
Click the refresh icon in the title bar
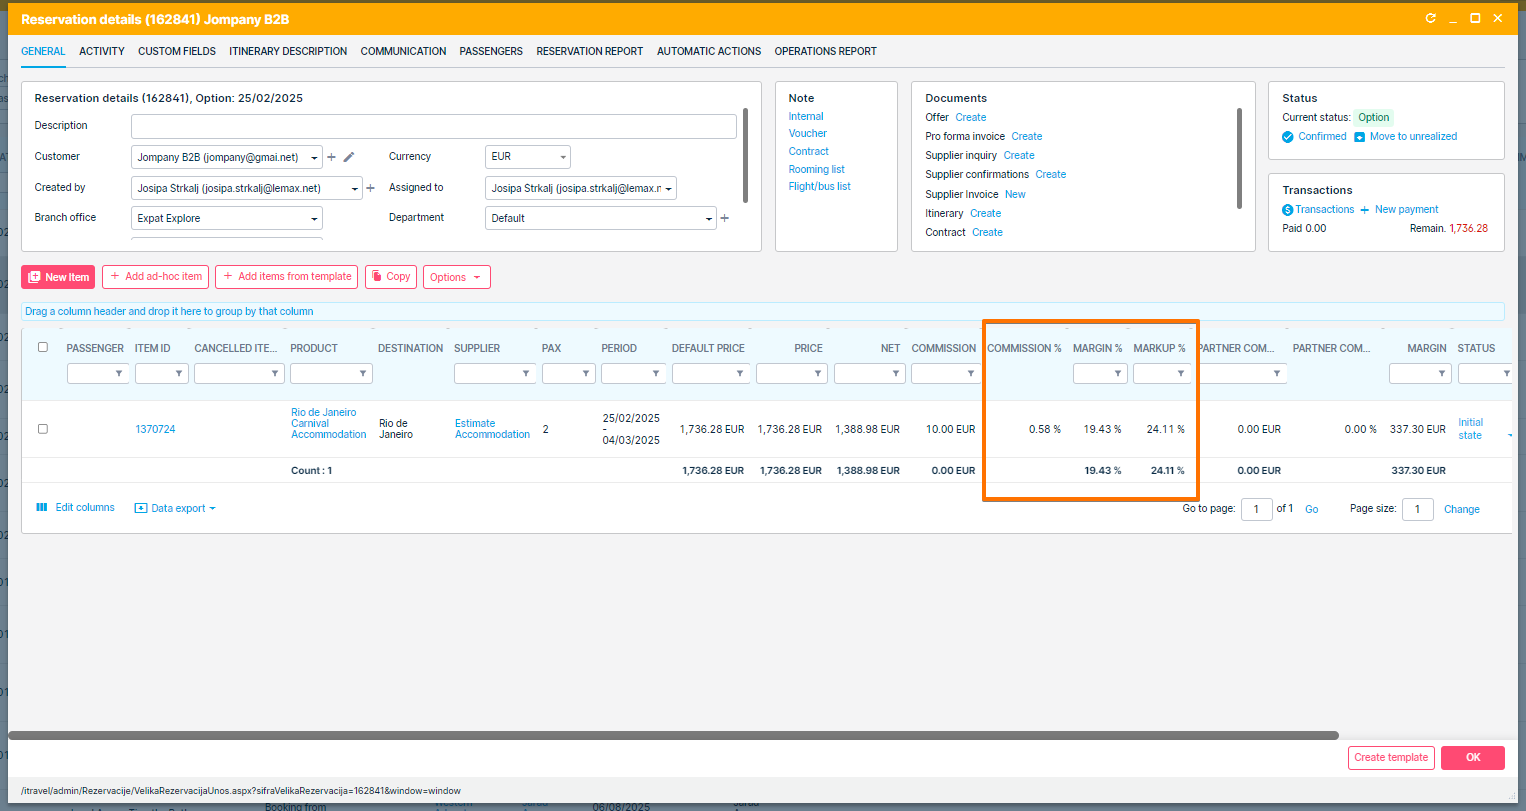tap(1430, 19)
